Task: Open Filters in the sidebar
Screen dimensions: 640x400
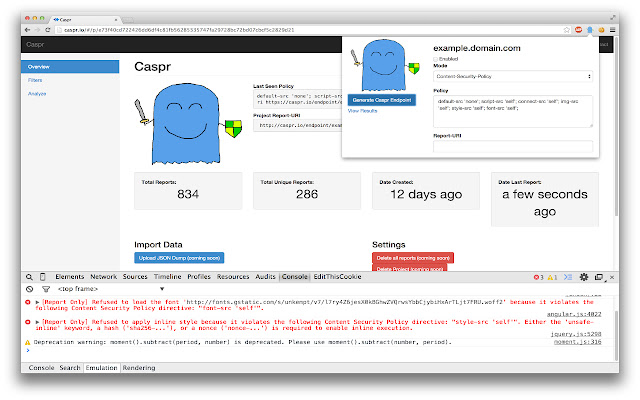Action: [35, 80]
